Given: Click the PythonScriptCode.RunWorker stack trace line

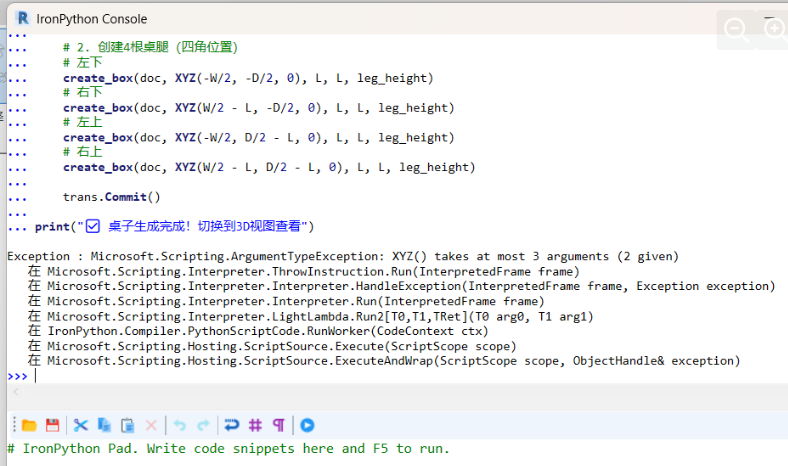Looking at the screenshot, I should click(258, 331).
